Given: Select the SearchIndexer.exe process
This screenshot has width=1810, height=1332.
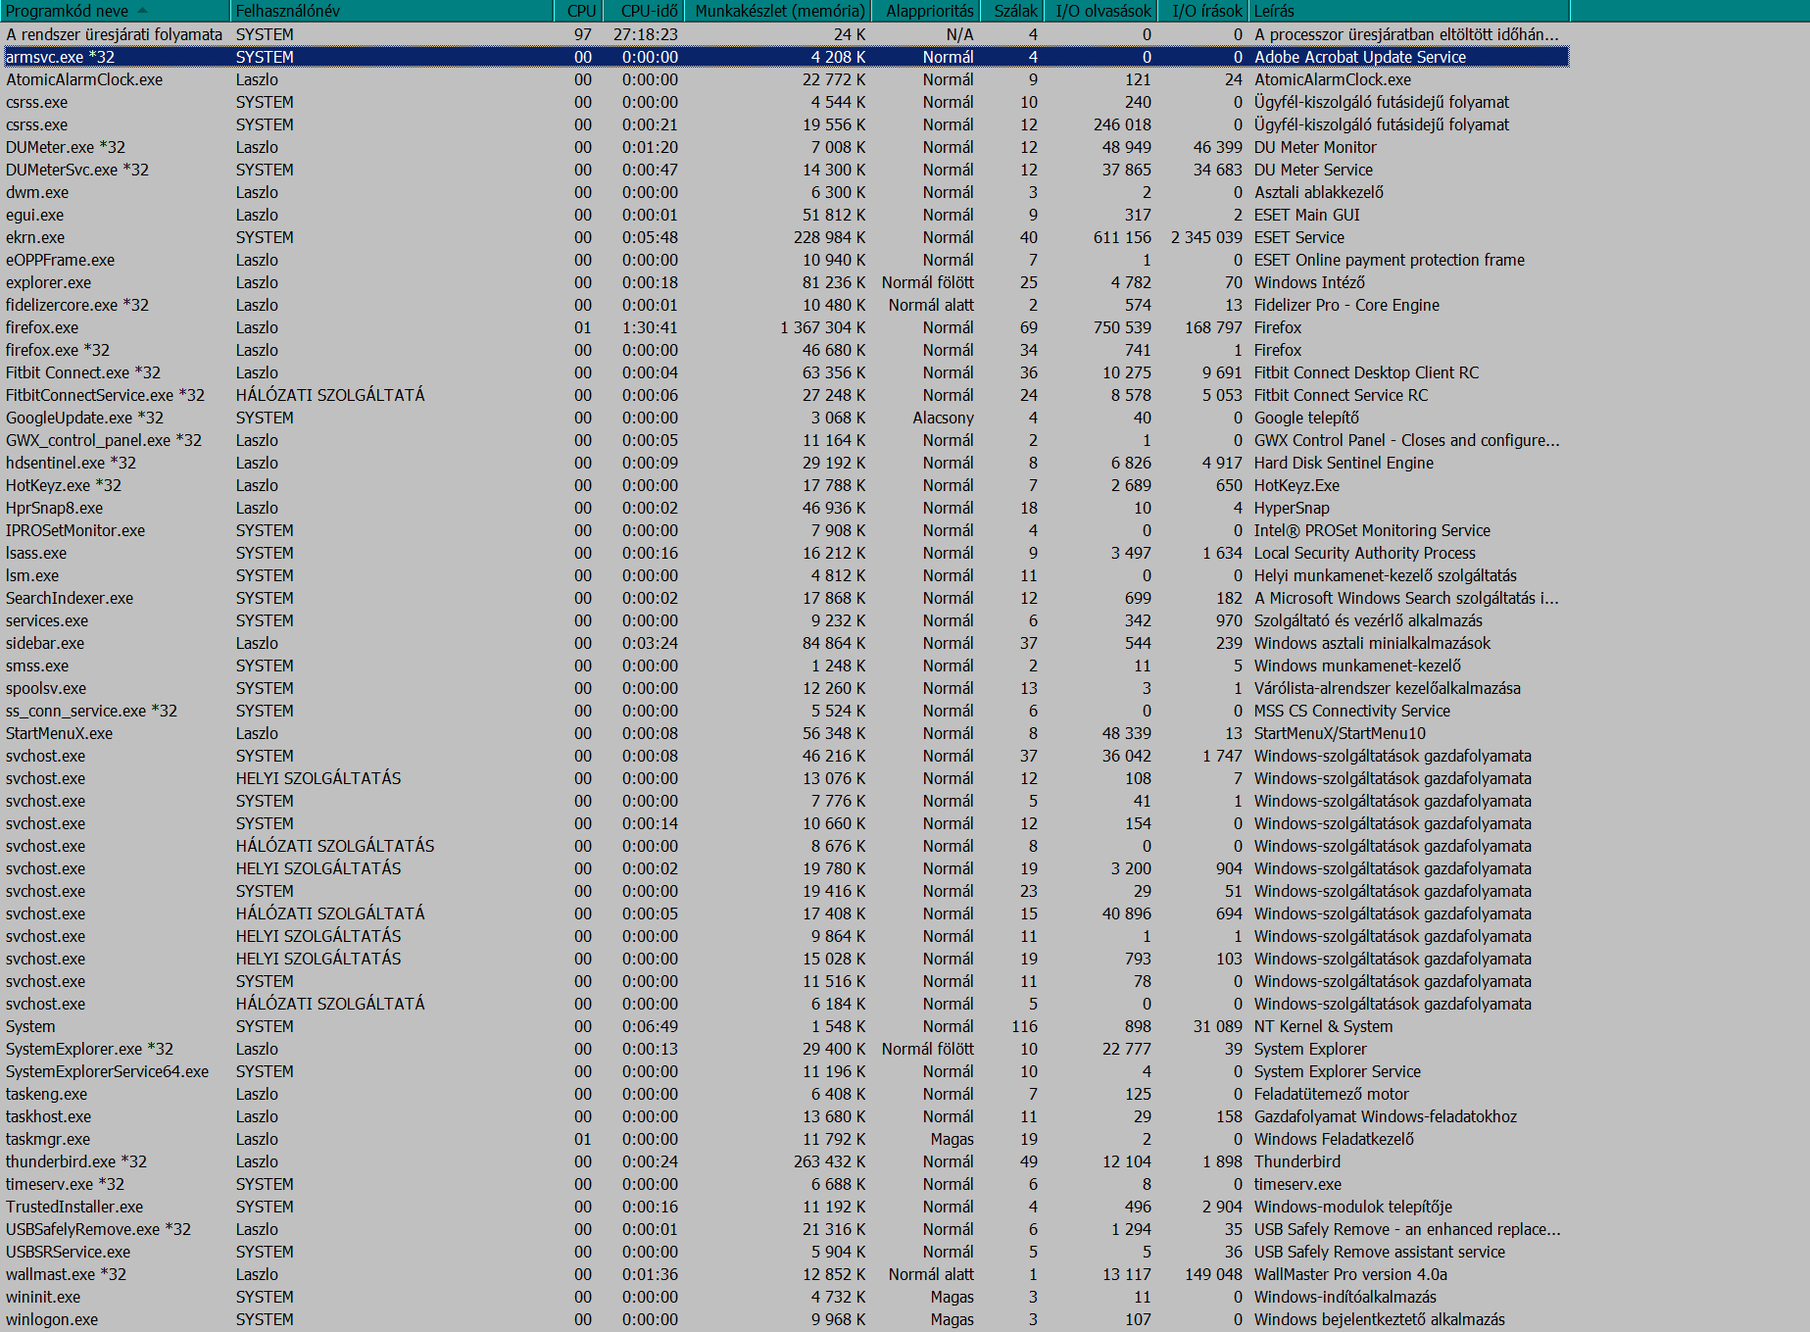Looking at the screenshot, I should (785, 598).
